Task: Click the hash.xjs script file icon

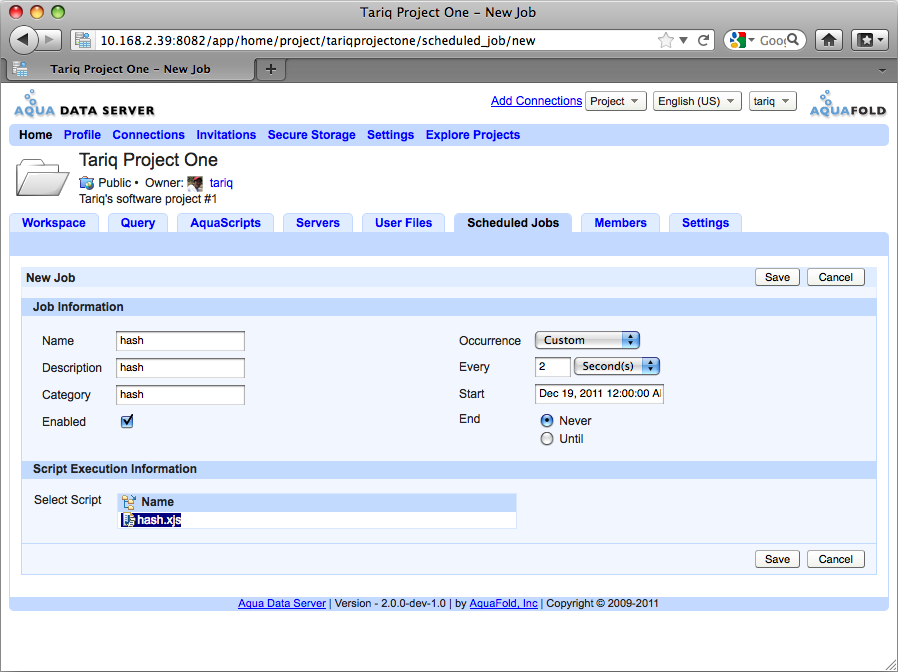Action: [x=129, y=520]
